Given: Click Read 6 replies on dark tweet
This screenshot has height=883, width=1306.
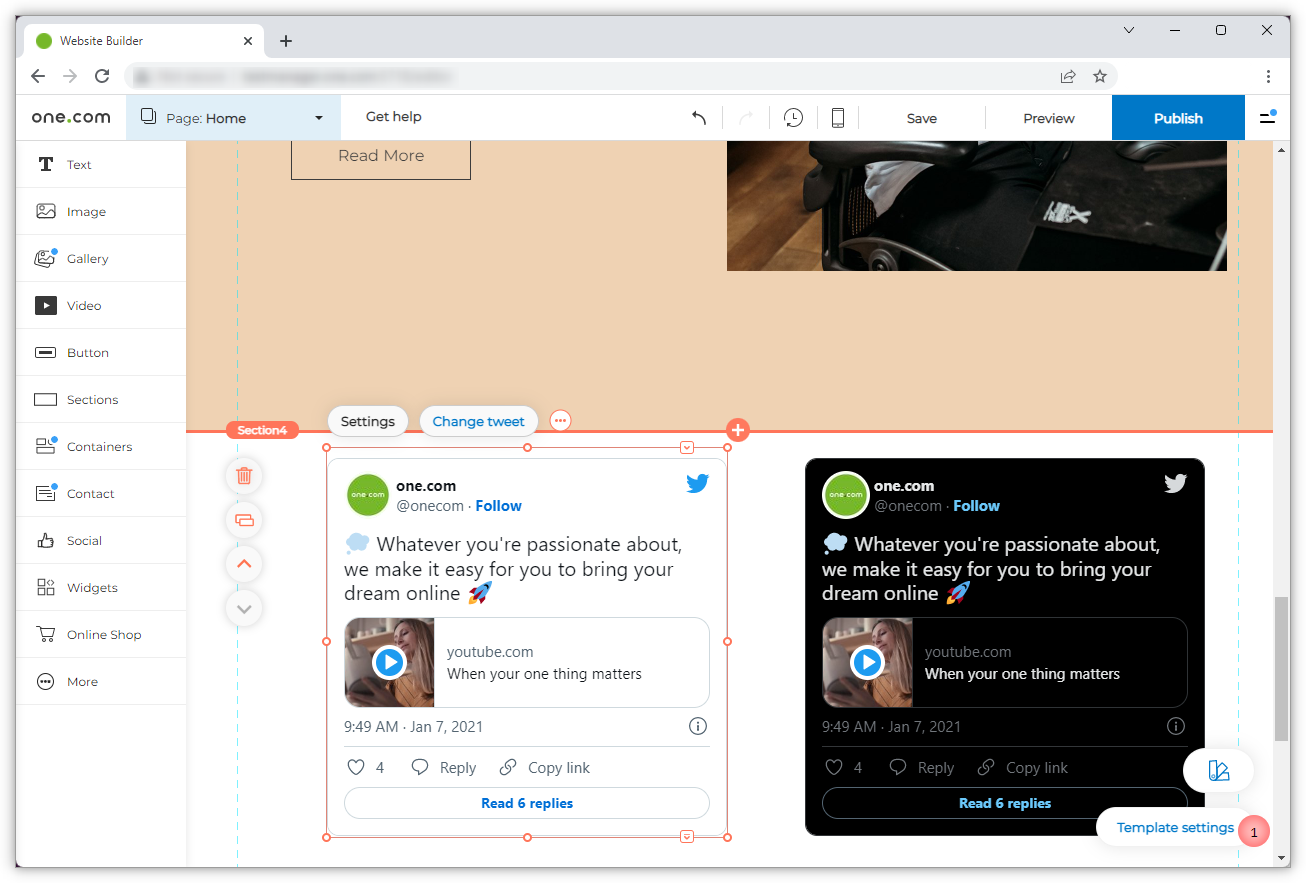Looking at the screenshot, I should 1005,803.
